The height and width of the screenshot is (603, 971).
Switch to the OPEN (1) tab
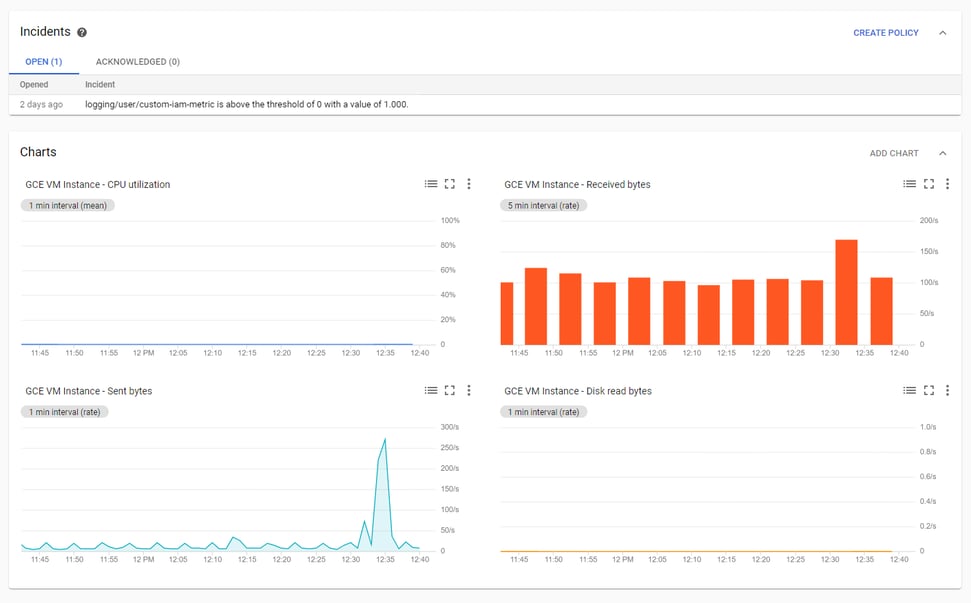43,62
